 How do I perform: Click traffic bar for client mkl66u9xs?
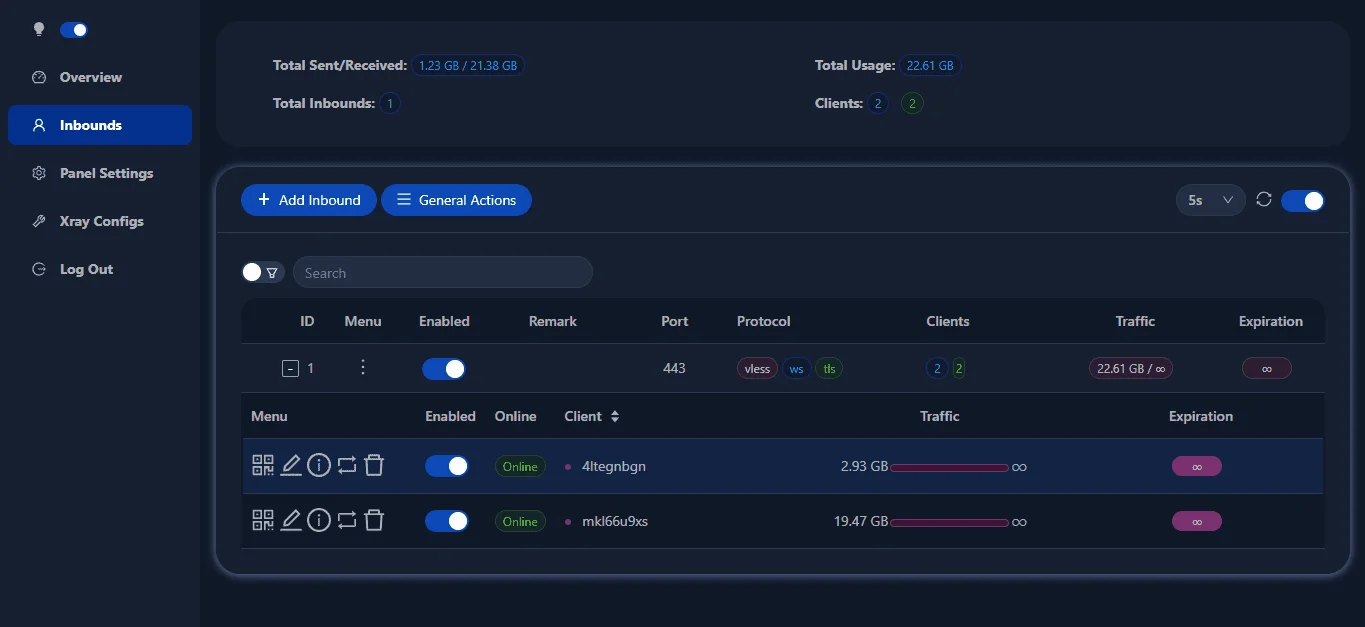pyautogui.click(x=949, y=522)
